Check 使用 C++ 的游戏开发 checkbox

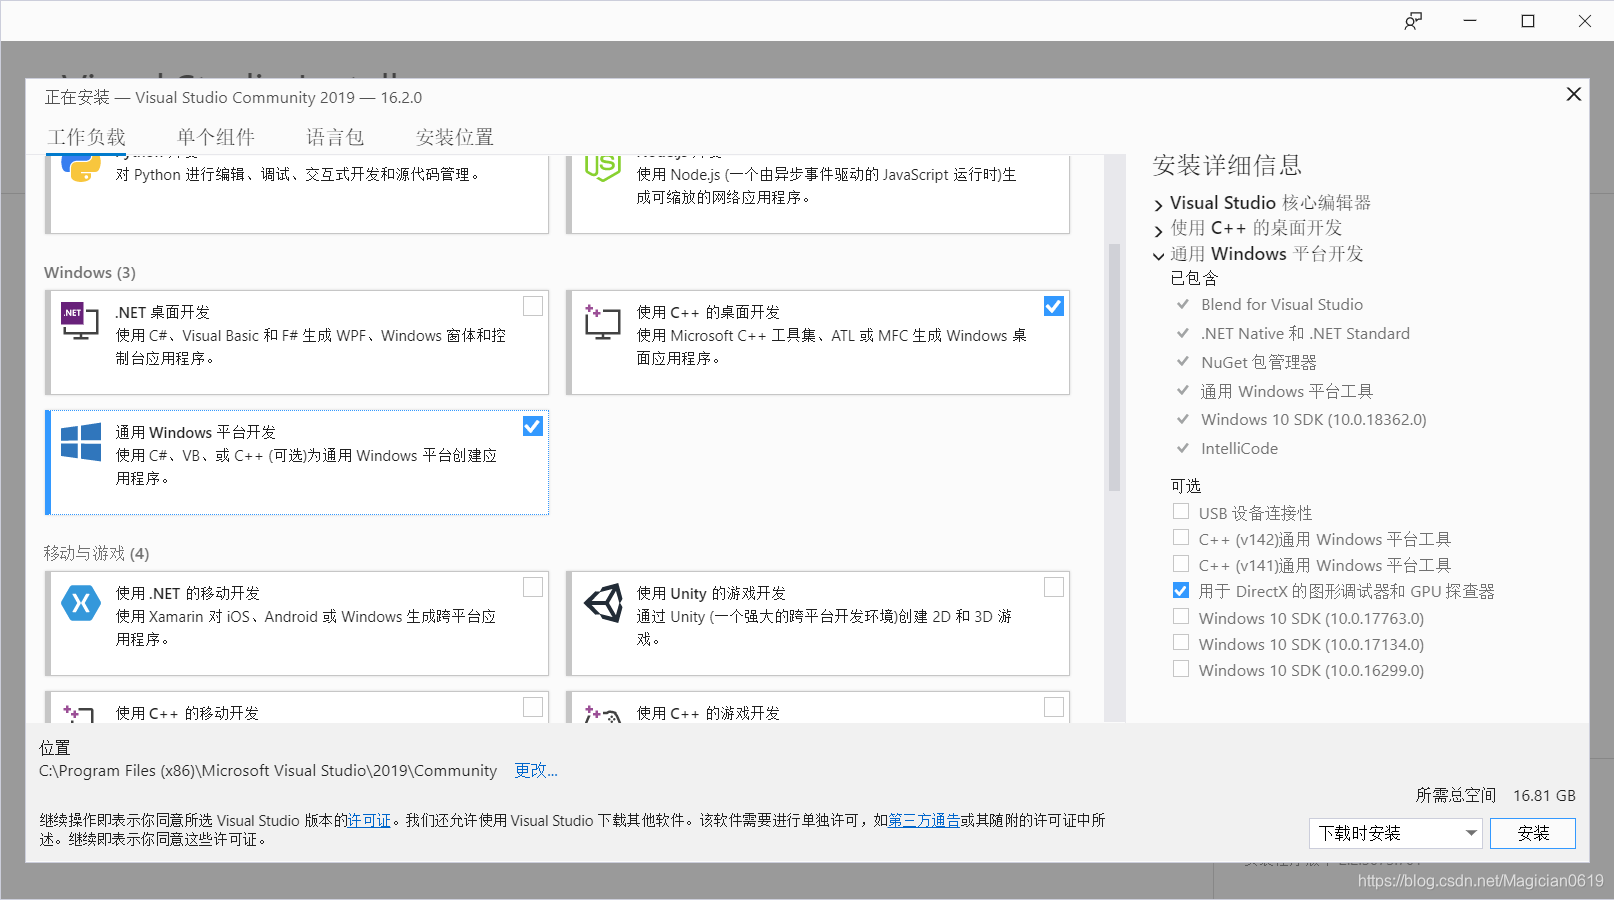click(1054, 707)
